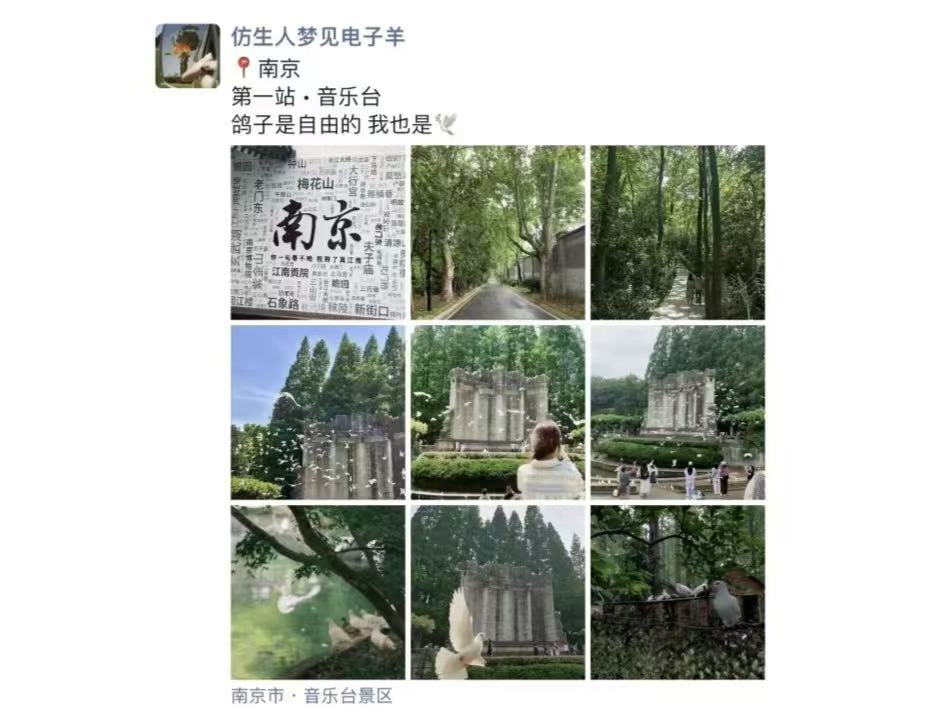The width and height of the screenshot is (952, 712).
Task: Click 新街口 label in word cloud image
Action: (x=371, y=310)
